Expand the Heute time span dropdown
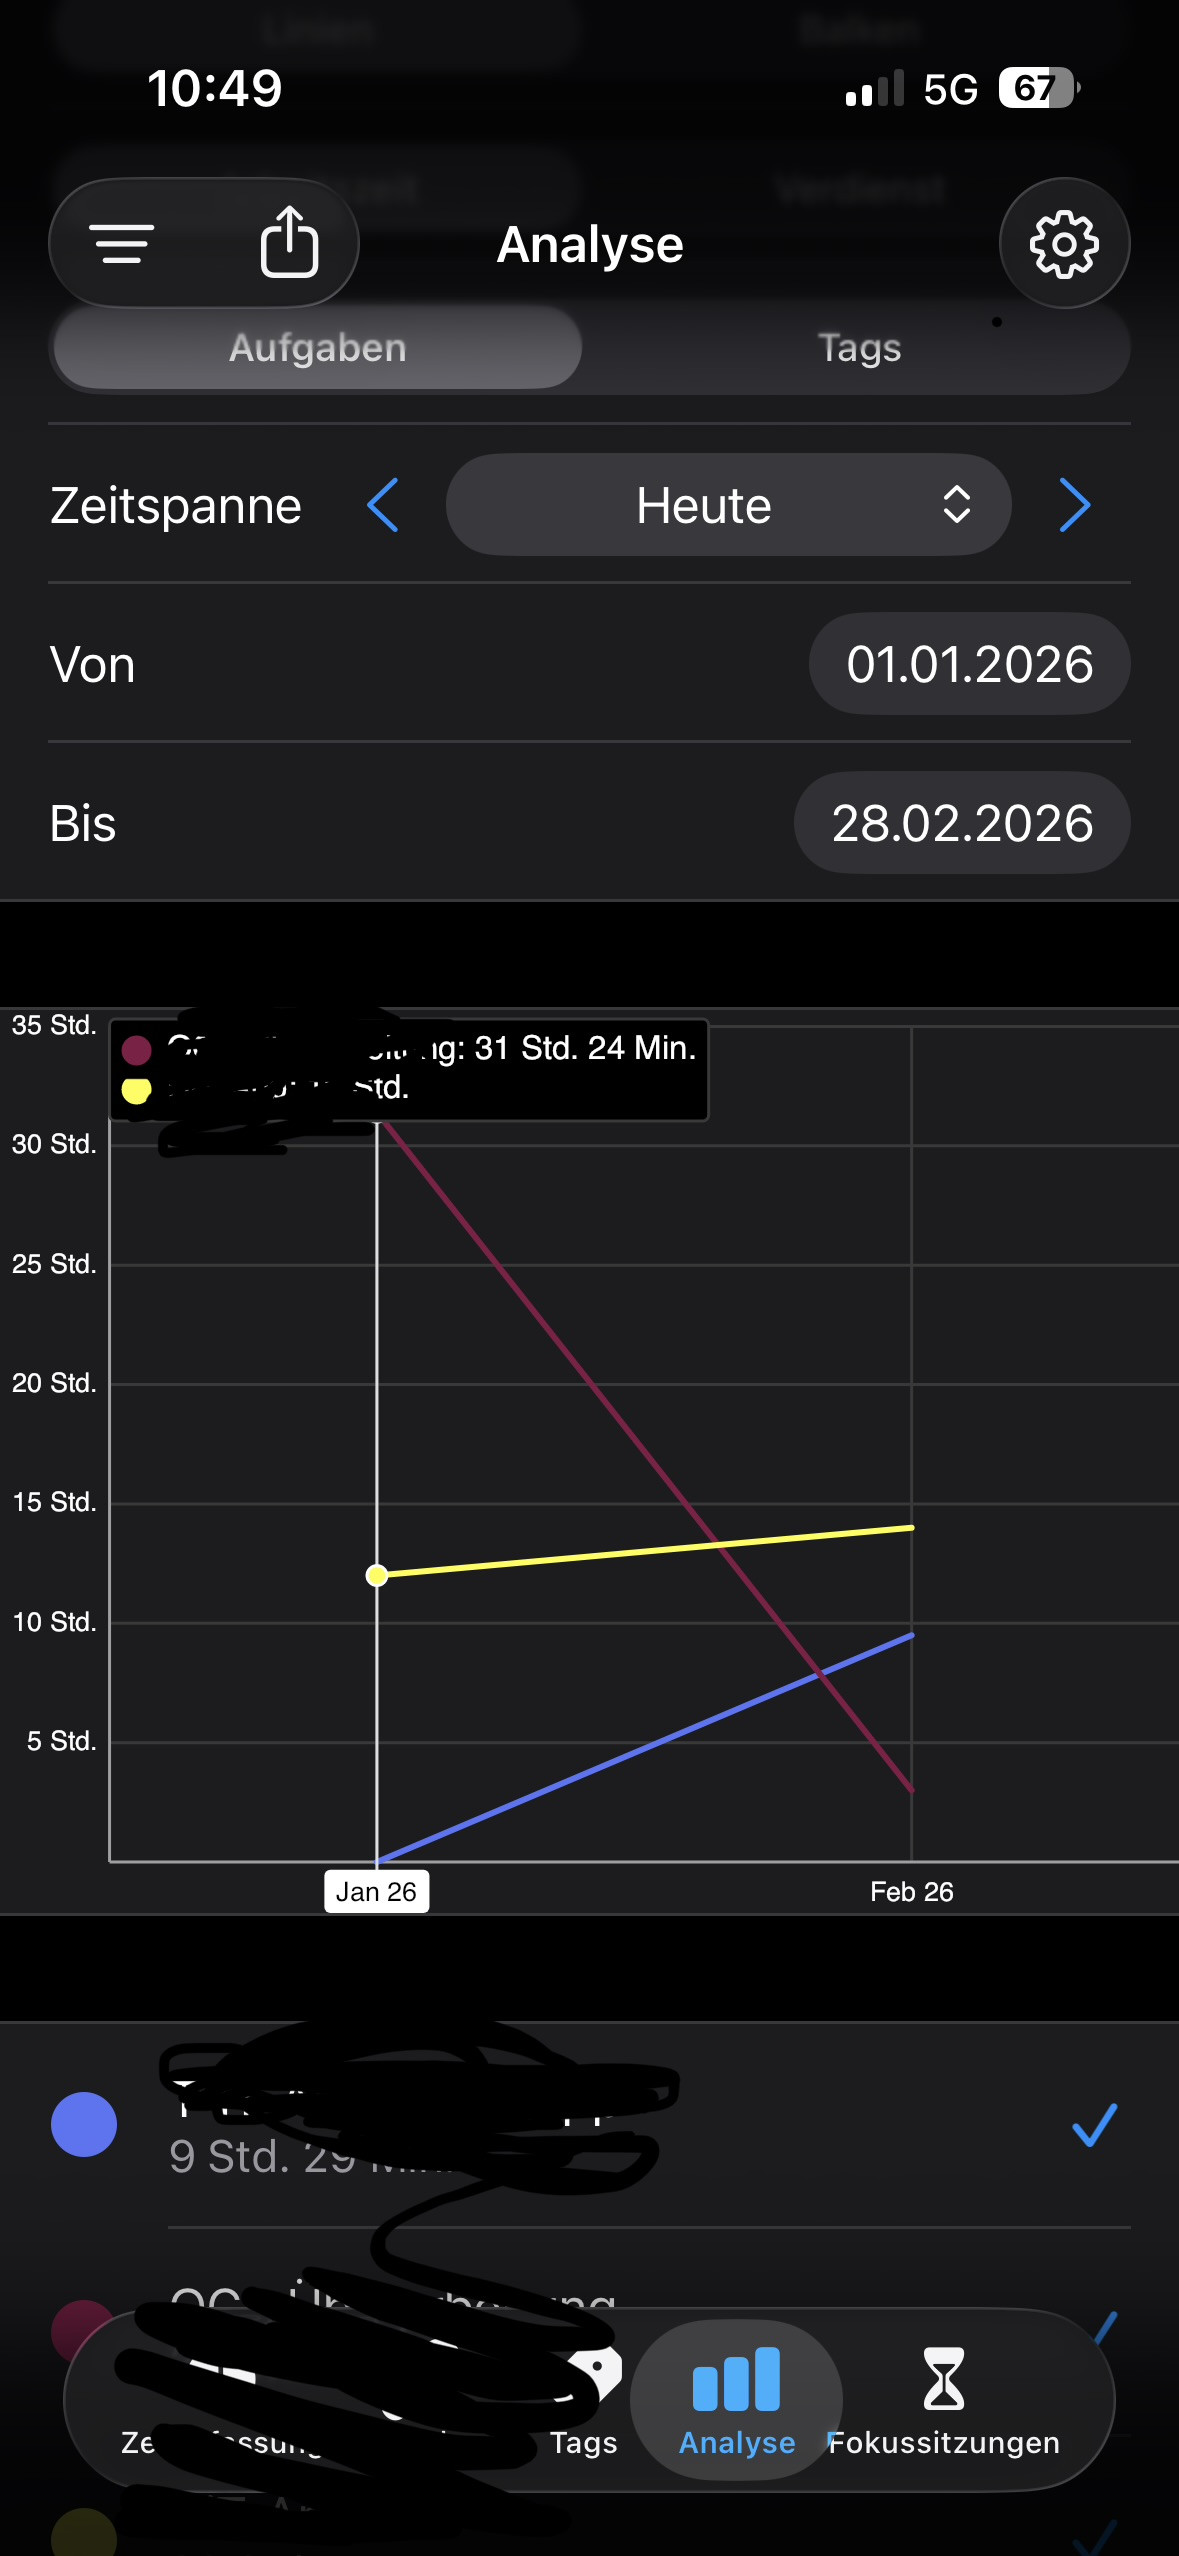 (728, 505)
